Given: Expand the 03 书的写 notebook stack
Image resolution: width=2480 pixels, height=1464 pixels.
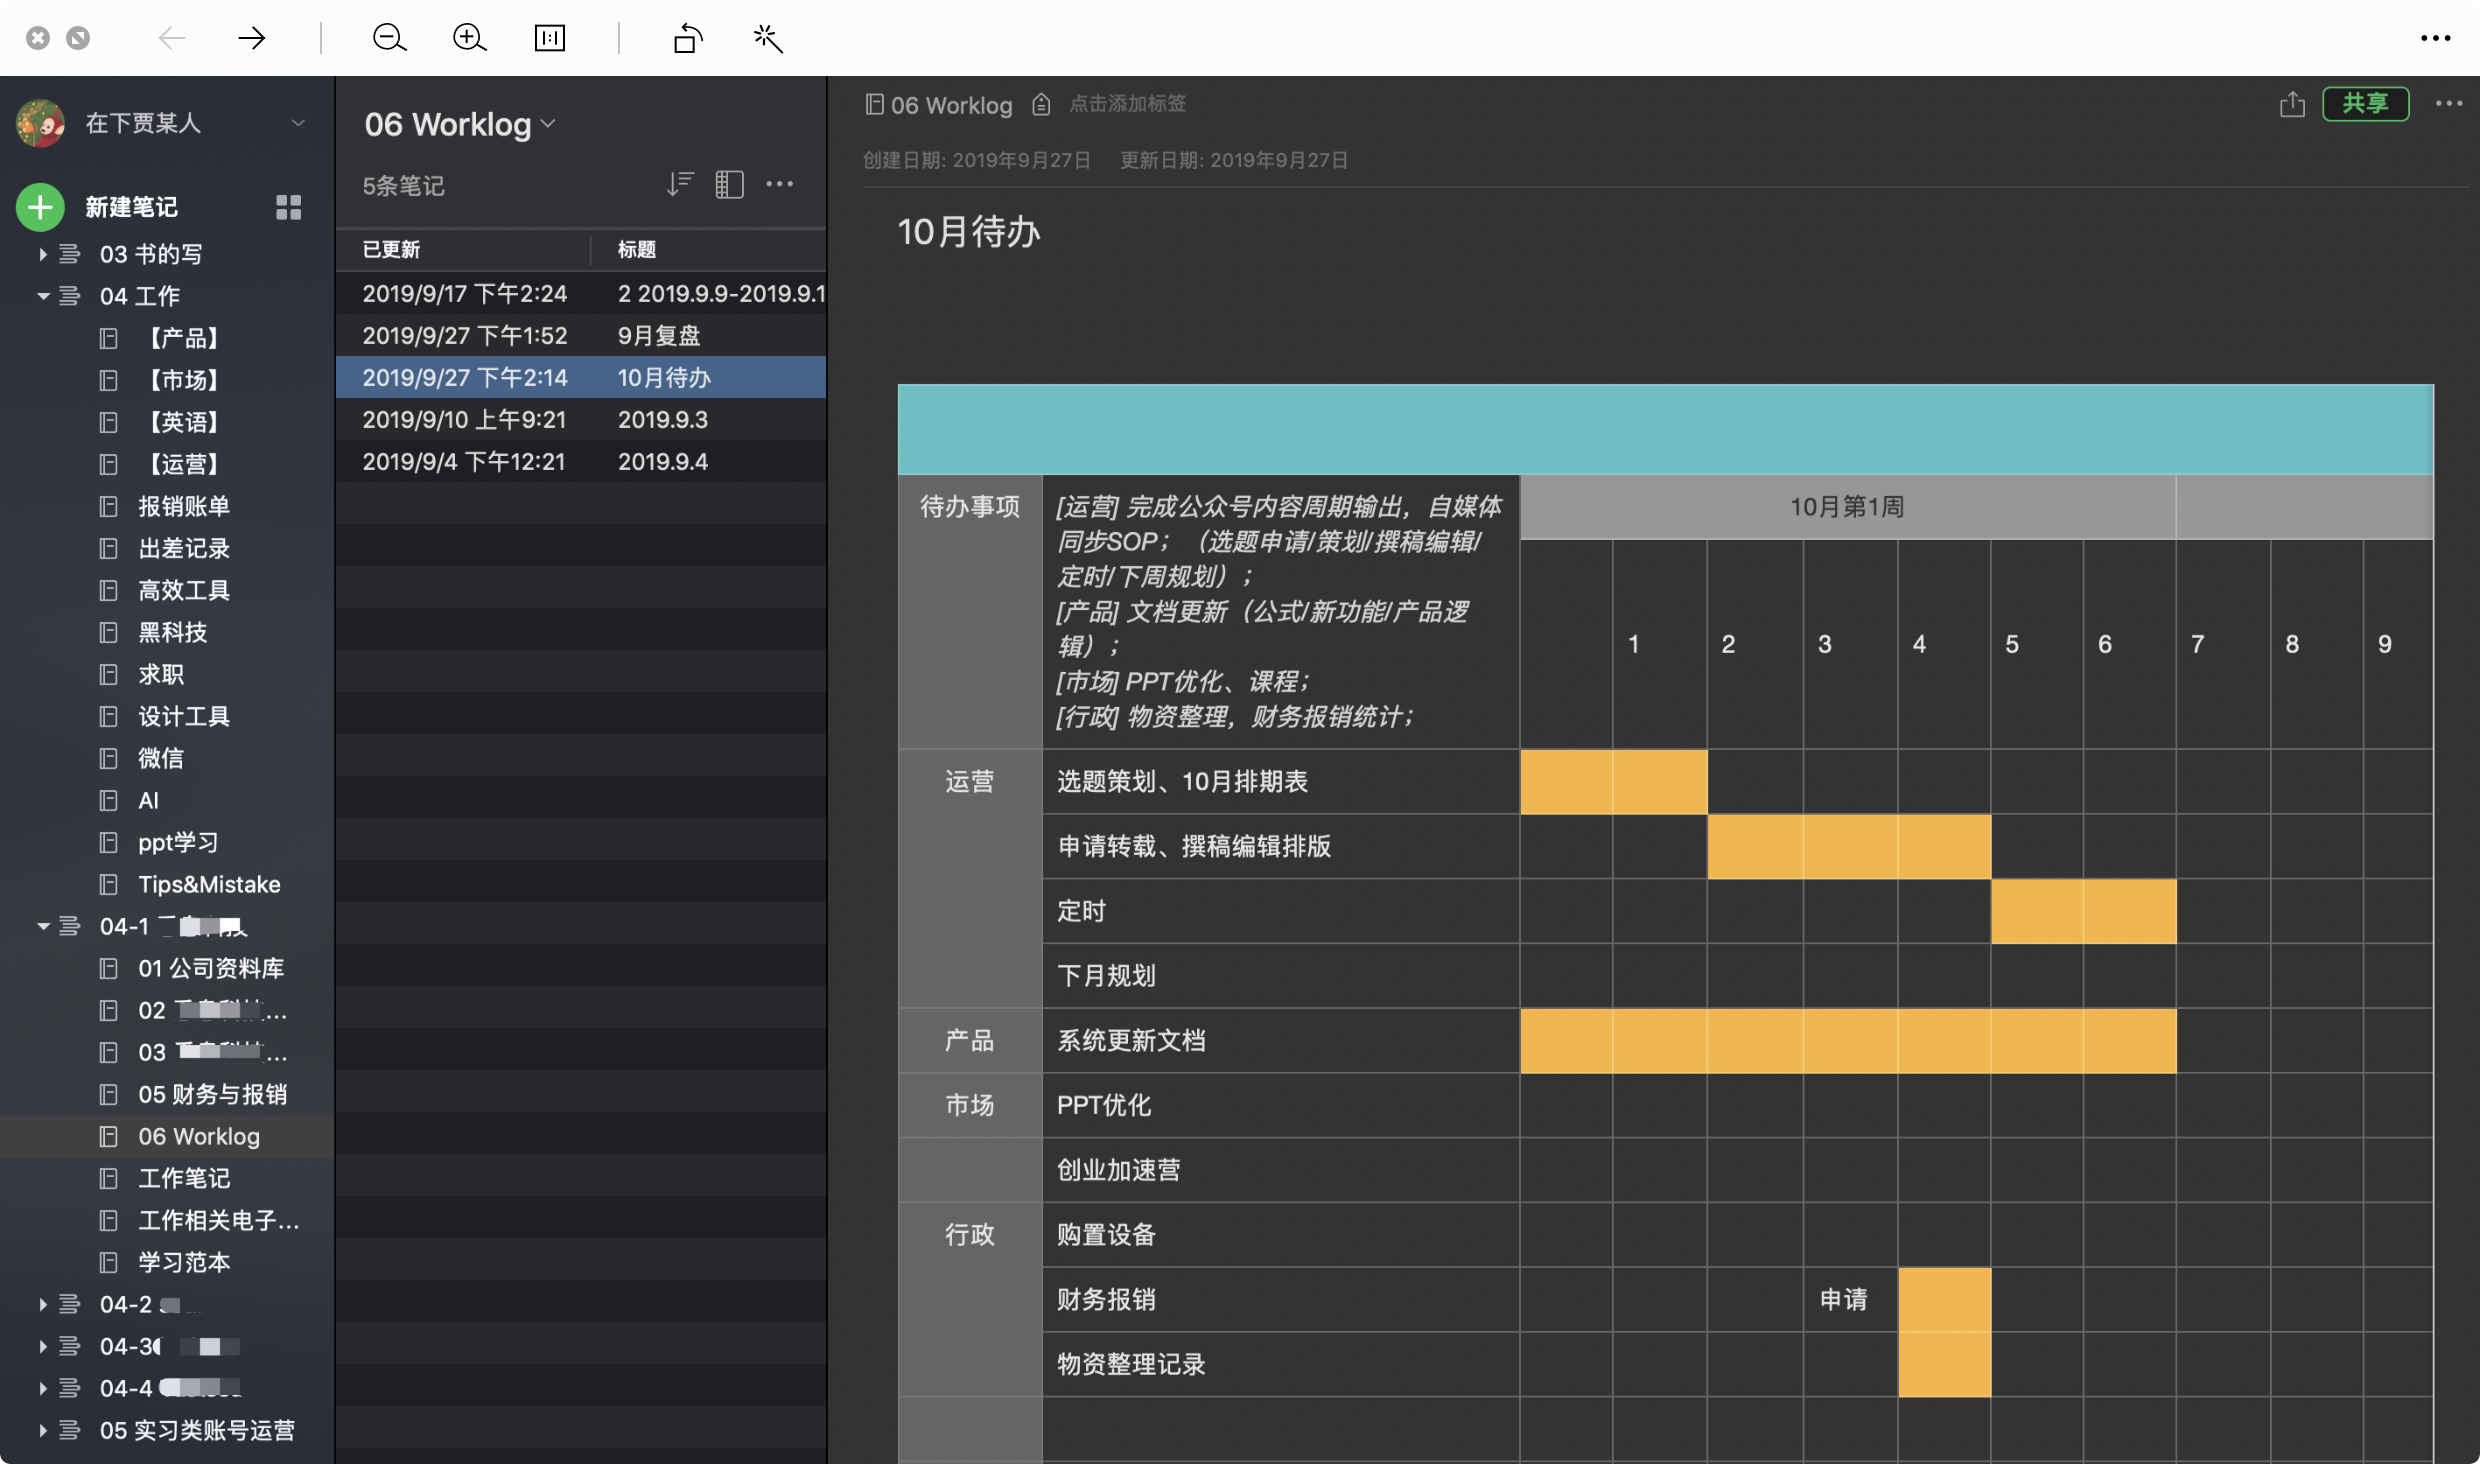Looking at the screenshot, I should 42,254.
